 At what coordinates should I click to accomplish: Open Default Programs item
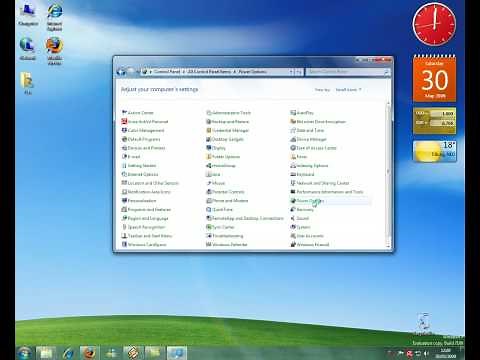[x=141, y=139]
